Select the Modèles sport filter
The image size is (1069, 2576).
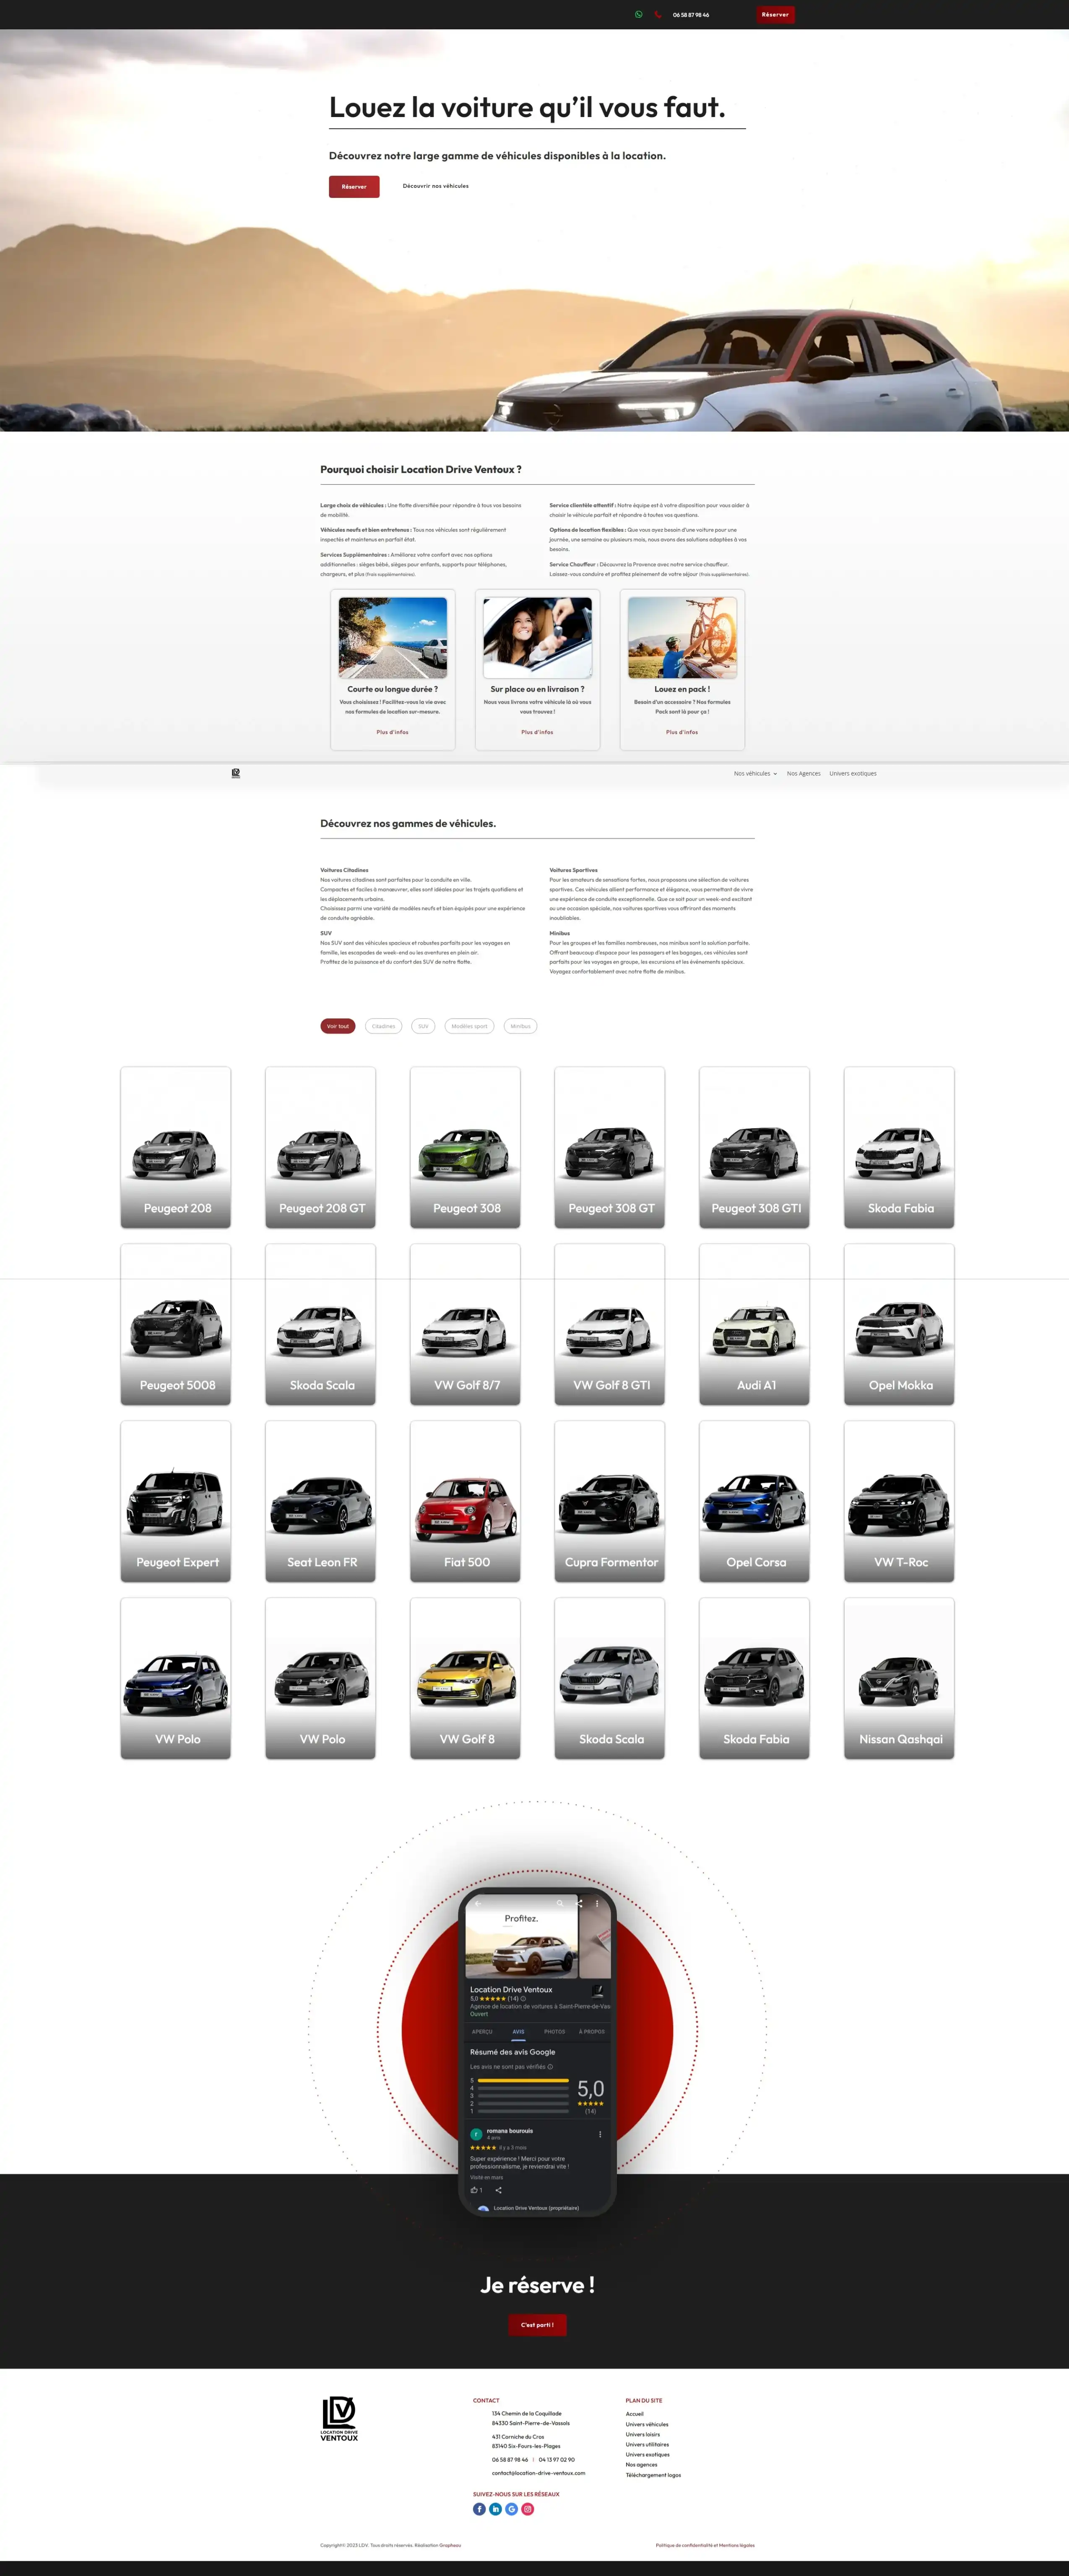pos(469,1026)
